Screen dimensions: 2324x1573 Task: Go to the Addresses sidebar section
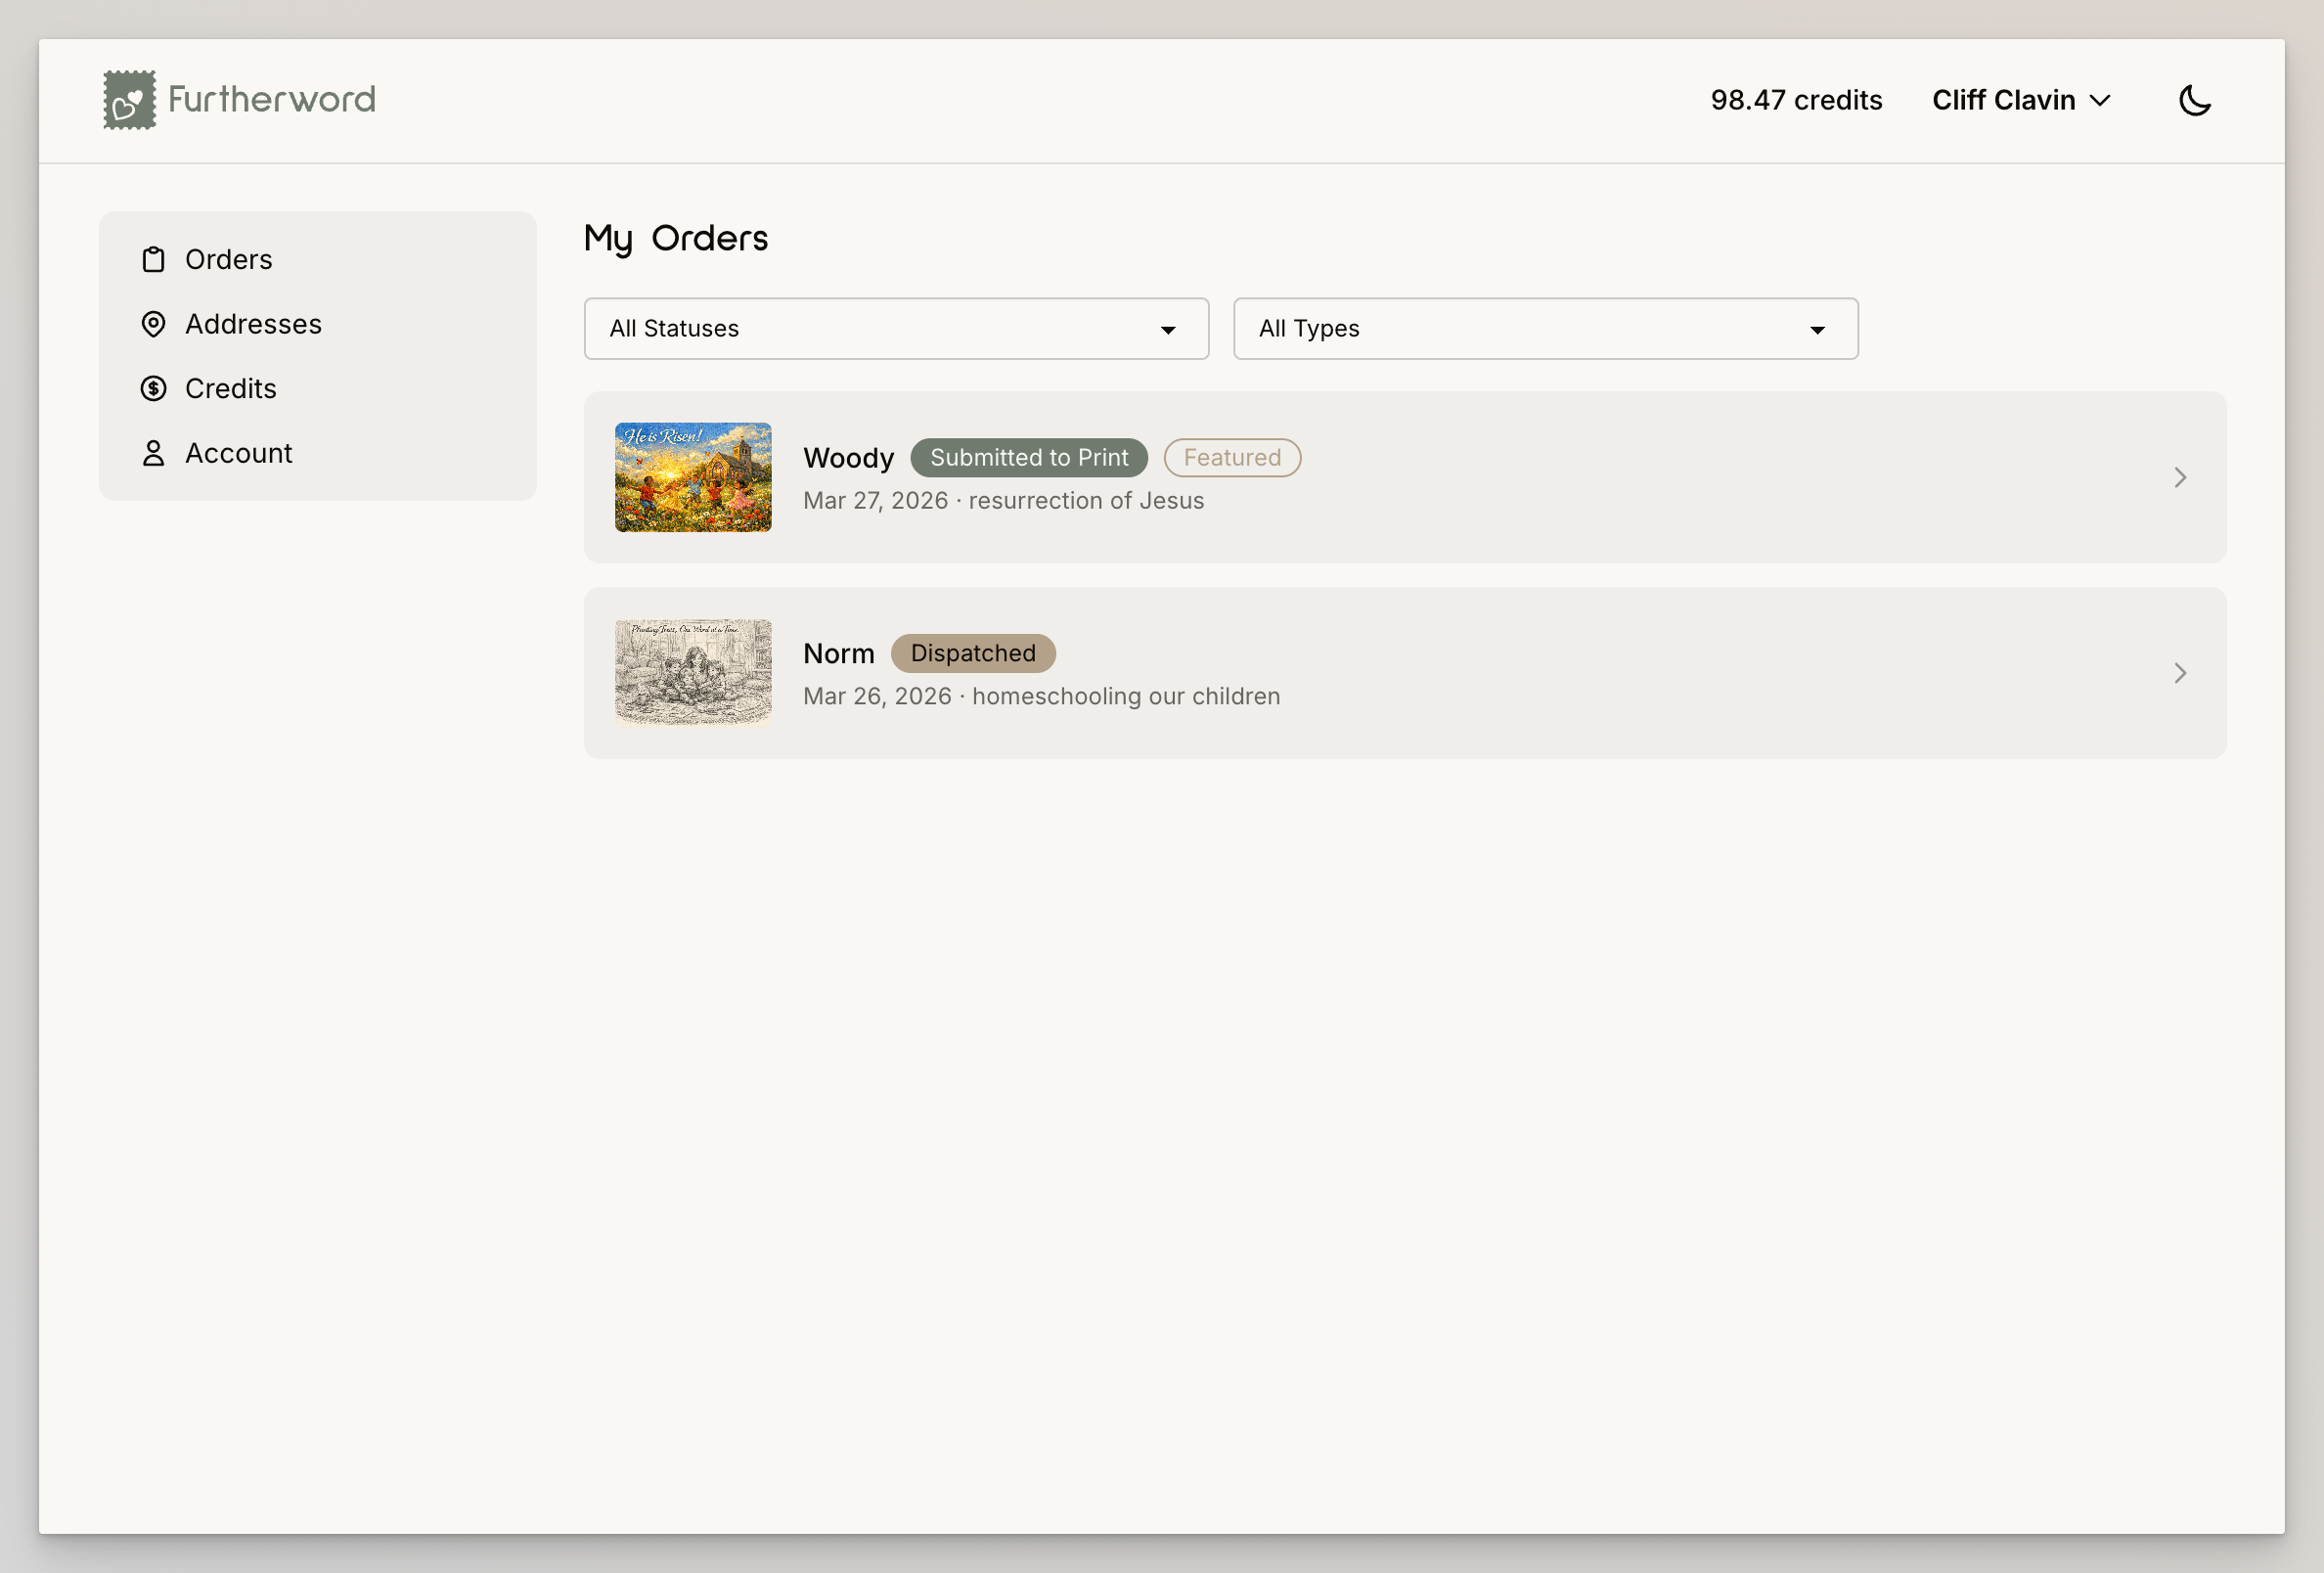[x=253, y=324]
